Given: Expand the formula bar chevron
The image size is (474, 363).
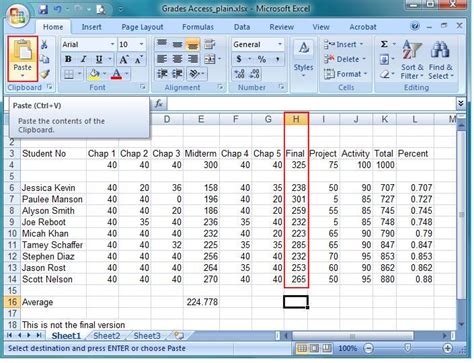Looking at the screenshot, I should pyautogui.click(x=460, y=103).
